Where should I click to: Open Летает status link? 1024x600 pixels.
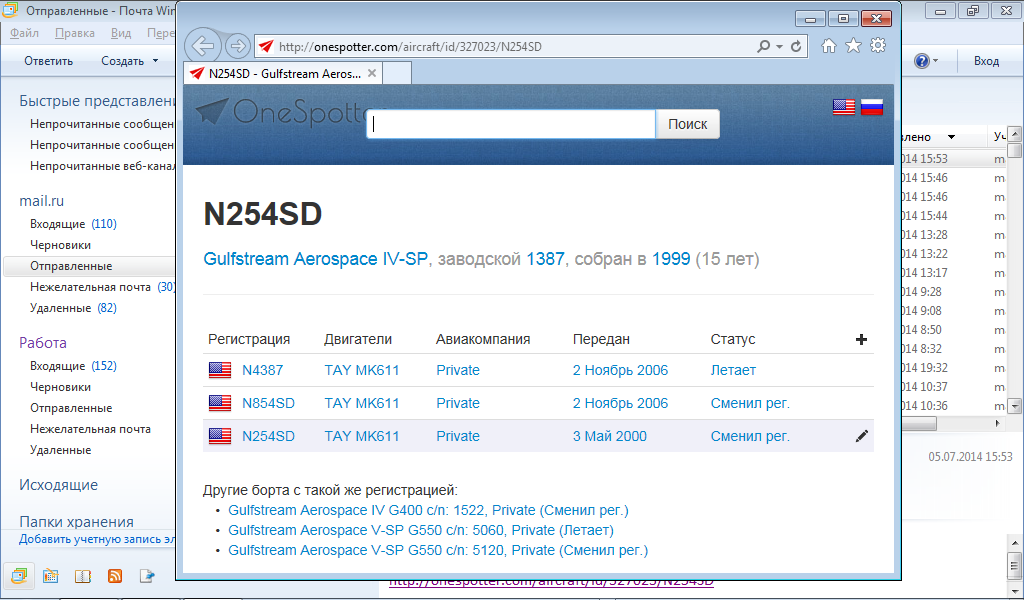(733, 370)
